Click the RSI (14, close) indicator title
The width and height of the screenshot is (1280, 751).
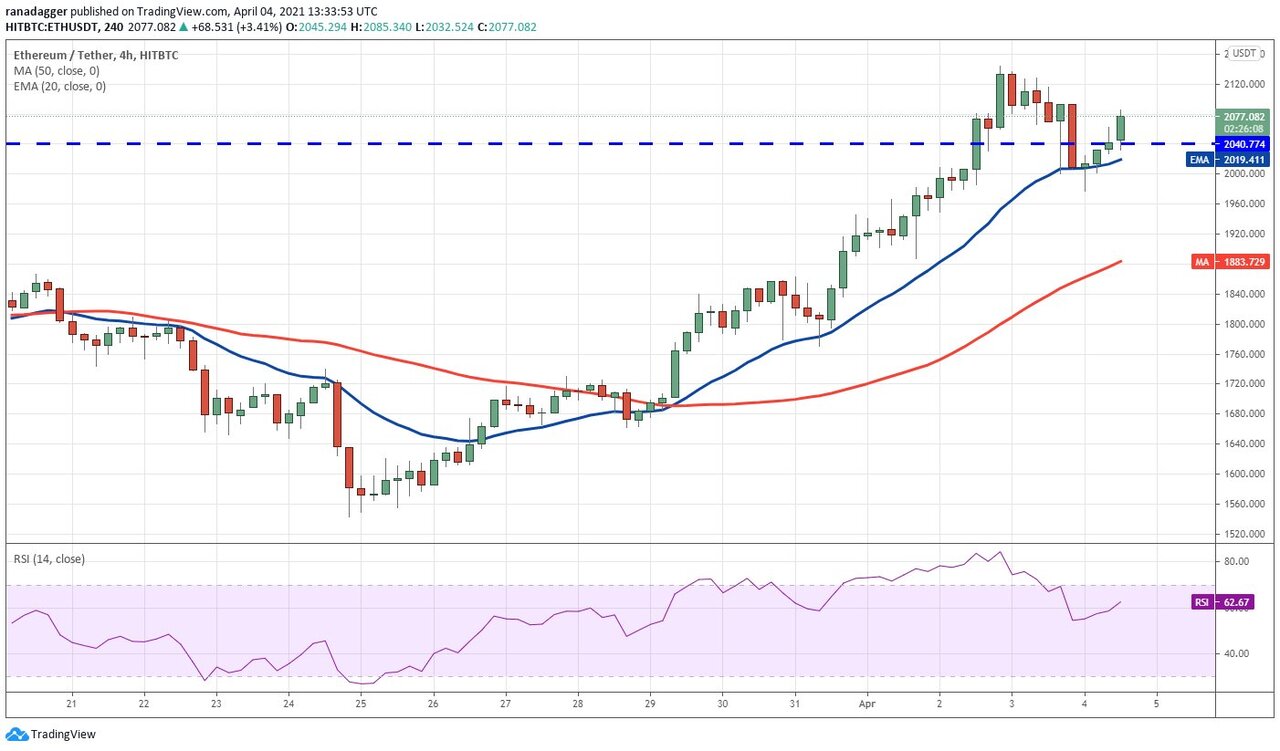(51, 559)
